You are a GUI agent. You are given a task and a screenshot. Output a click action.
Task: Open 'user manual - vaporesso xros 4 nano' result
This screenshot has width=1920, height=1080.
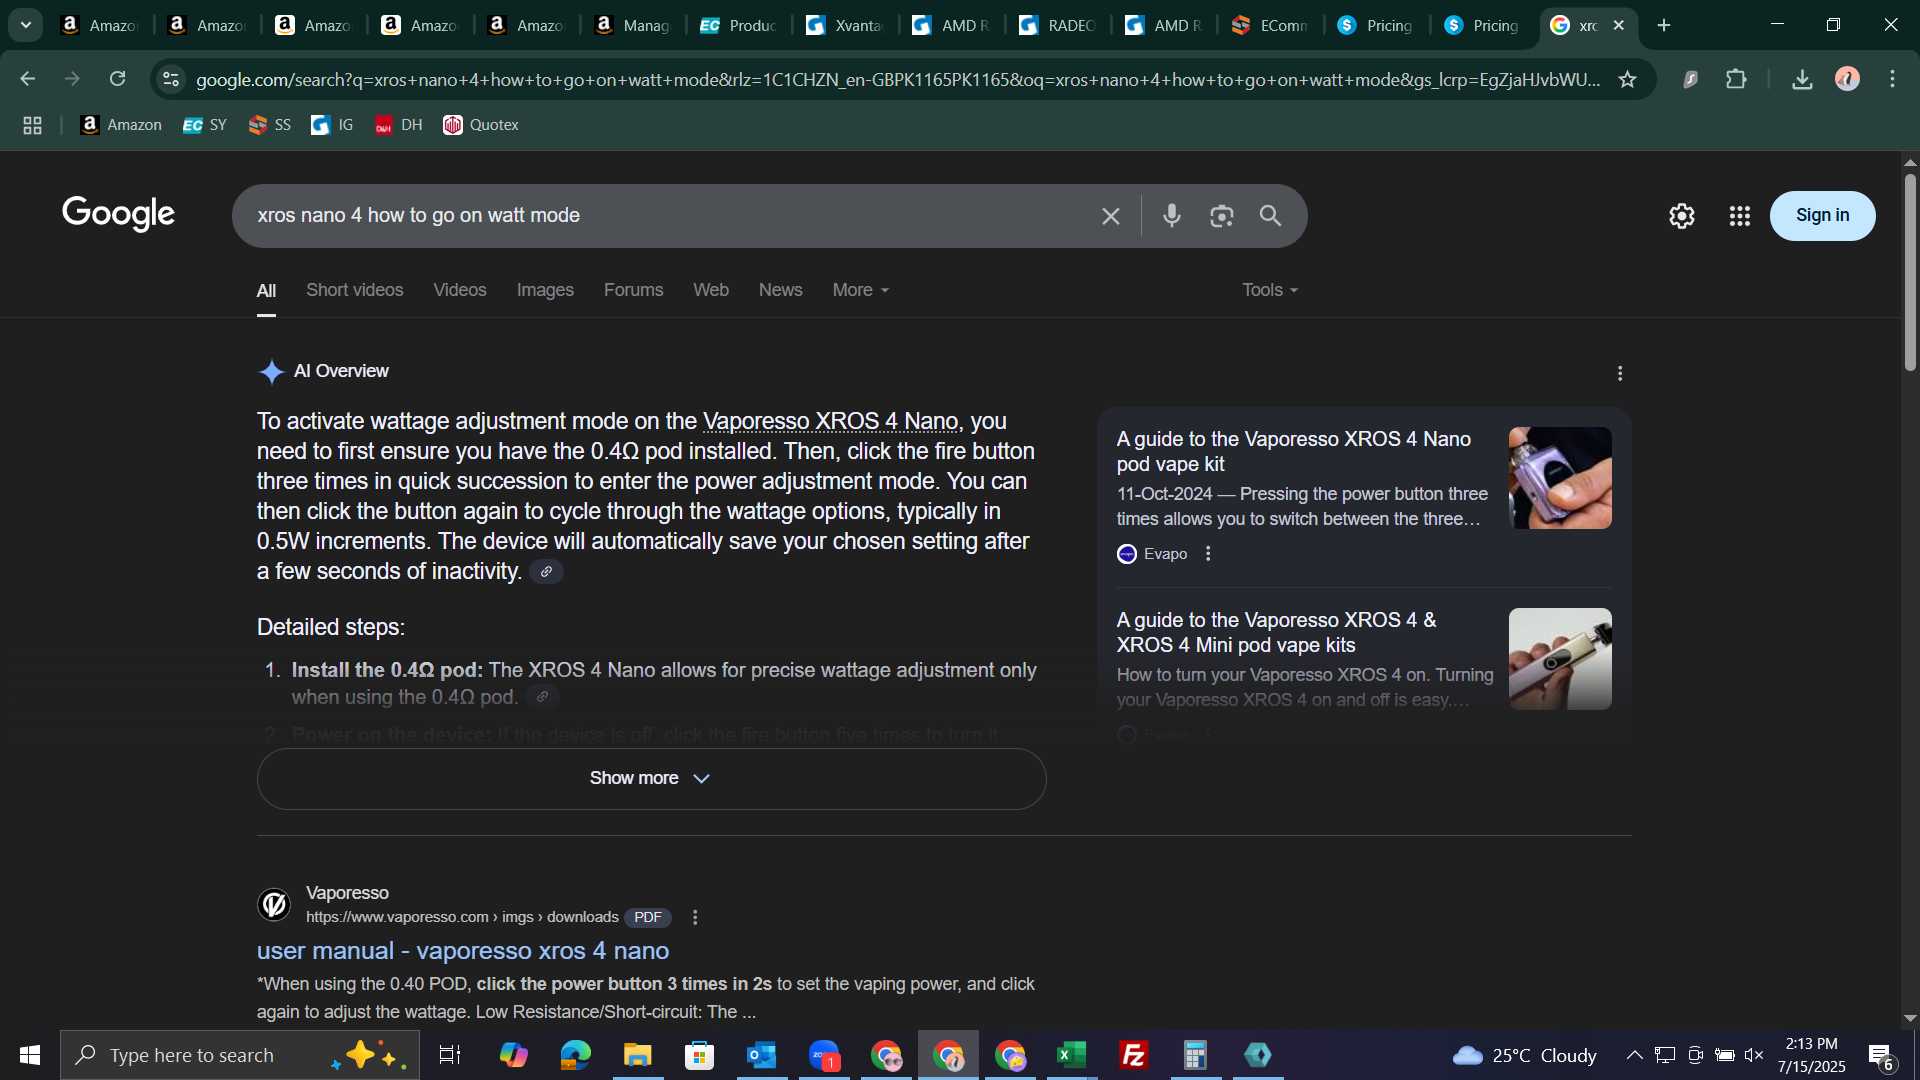click(463, 951)
